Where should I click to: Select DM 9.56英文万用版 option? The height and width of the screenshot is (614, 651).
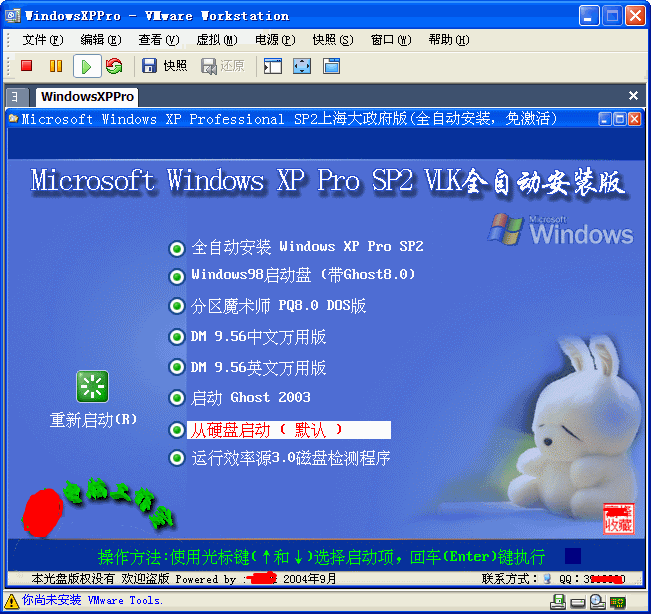tap(247, 367)
